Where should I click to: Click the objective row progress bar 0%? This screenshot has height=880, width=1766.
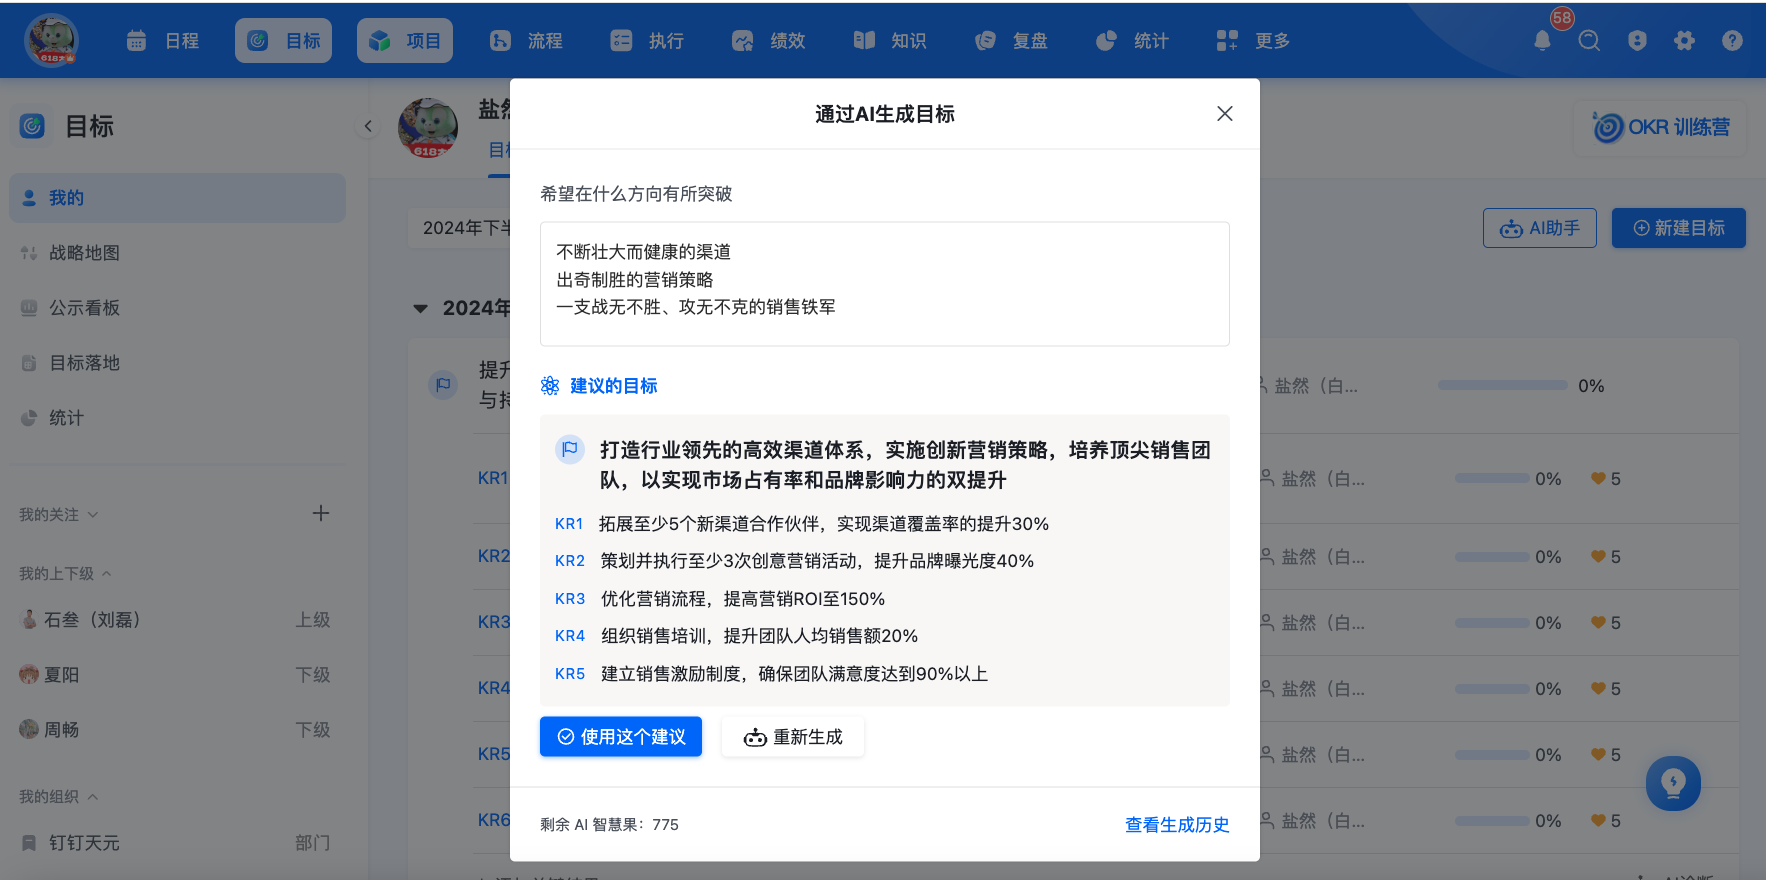point(1502,386)
